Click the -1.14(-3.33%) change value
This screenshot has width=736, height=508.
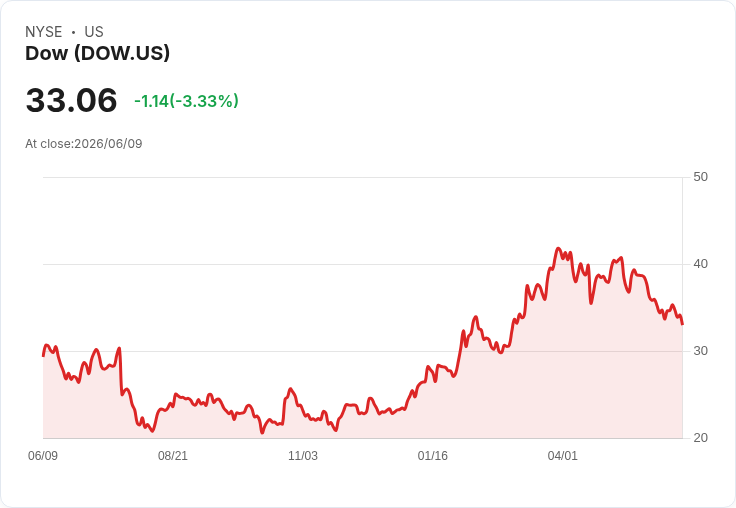[186, 101]
